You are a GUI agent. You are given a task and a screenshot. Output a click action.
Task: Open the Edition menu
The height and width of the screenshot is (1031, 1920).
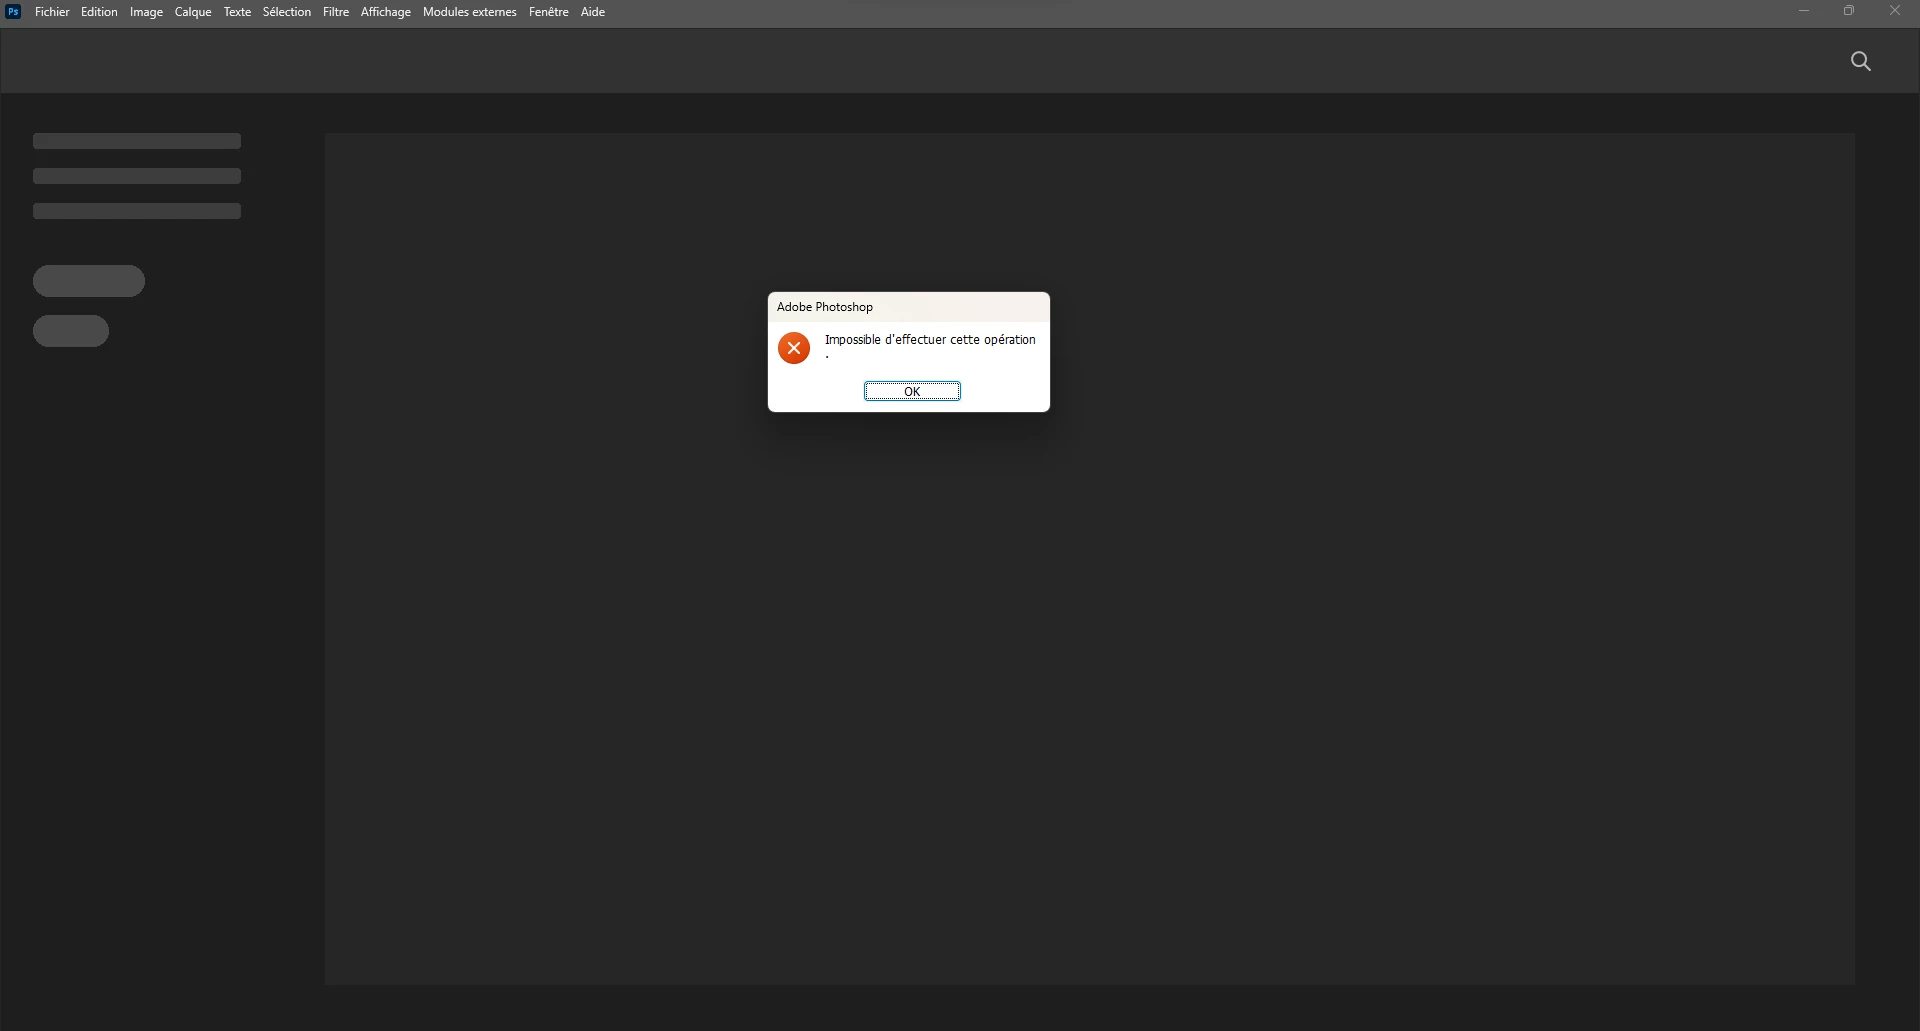tap(99, 12)
